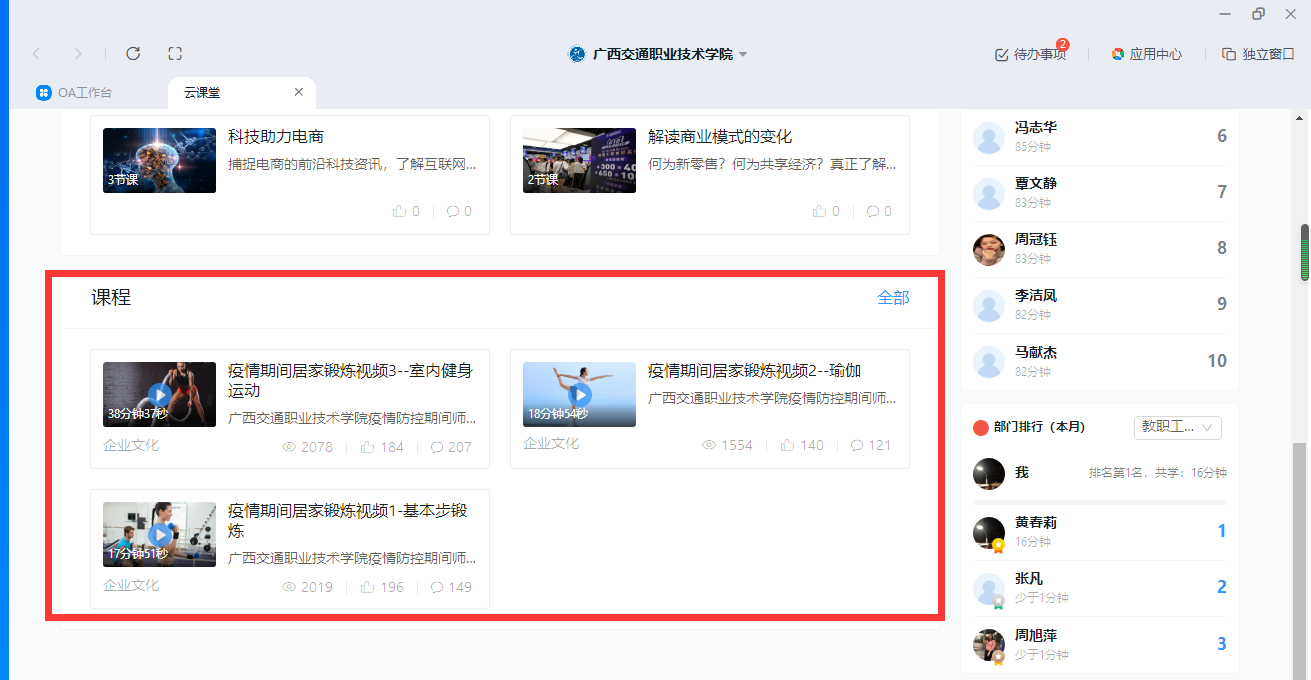Play the 基本步锻炼 video thumbnail
This screenshot has width=1311, height=680.
pos(159,534)
